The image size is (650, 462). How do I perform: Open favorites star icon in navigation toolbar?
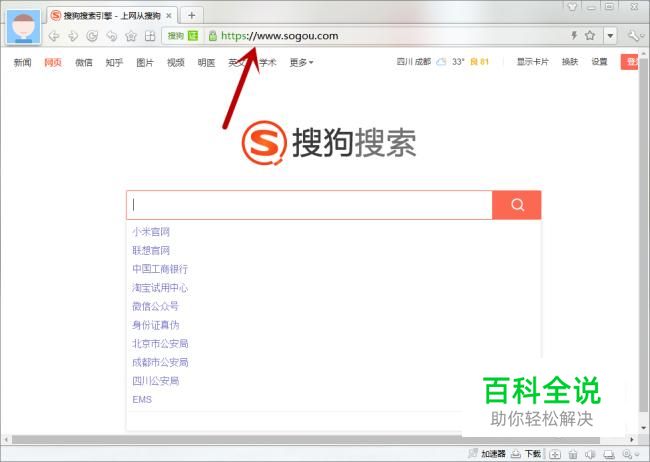point(131,36)
